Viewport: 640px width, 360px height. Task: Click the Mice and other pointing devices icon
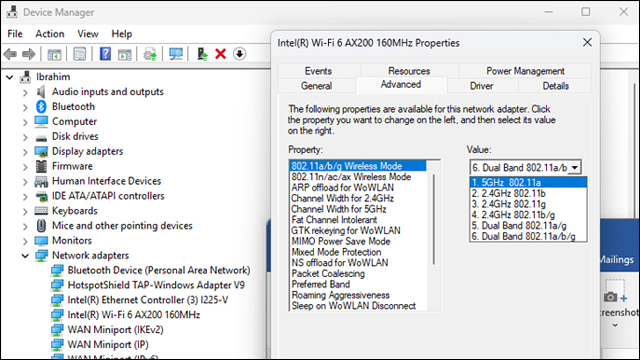(x=41, y=226)
